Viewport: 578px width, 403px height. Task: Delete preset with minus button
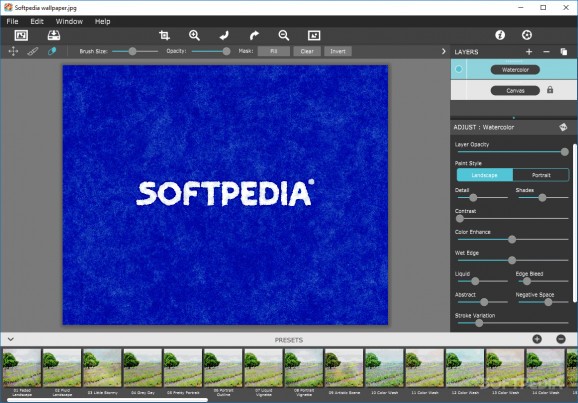(x=561, y=339)
